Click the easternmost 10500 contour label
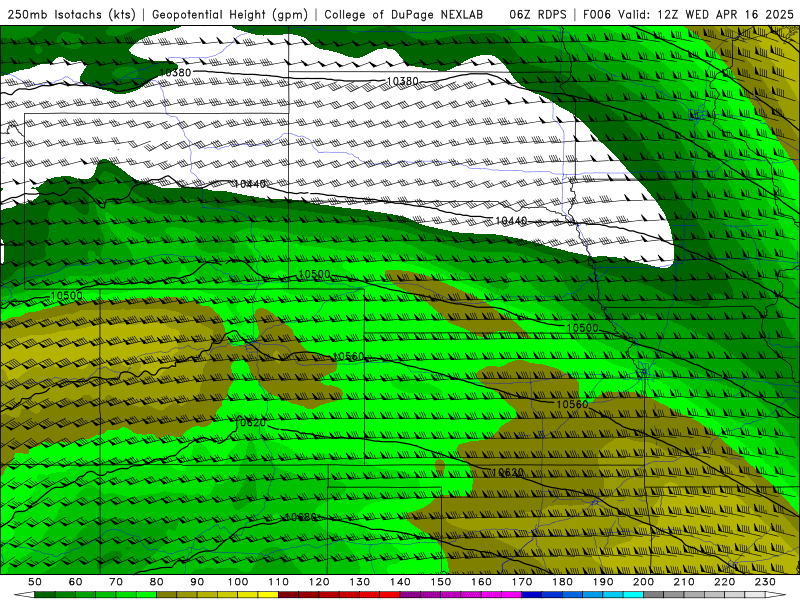Viewport: 800px width, 600px height. tap(583, 328)
